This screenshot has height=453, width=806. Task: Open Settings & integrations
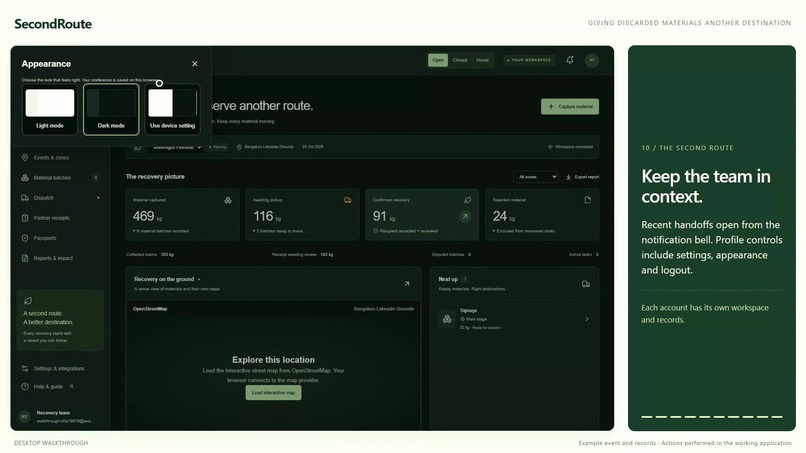pos(60,369)
